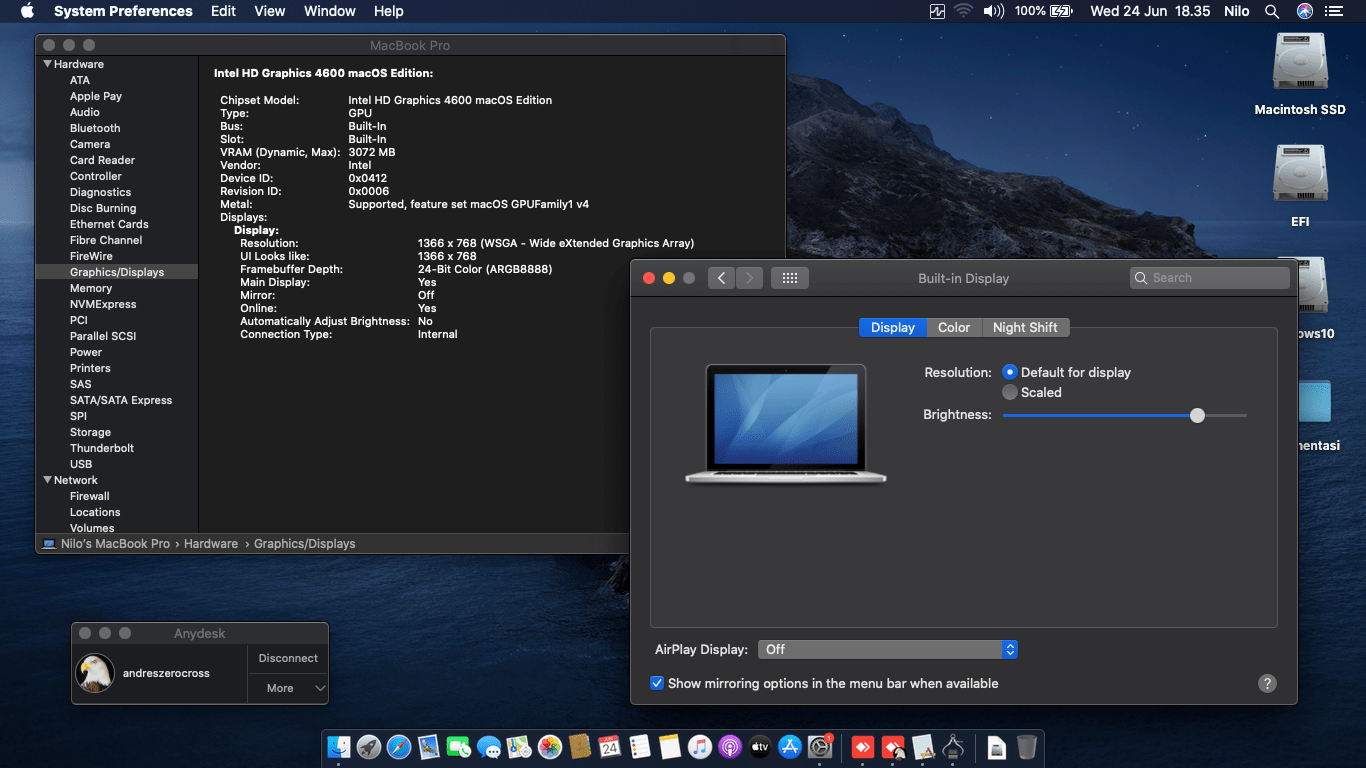
Task: Open the AirPlay Display dropdown
Action: [888, 649]
